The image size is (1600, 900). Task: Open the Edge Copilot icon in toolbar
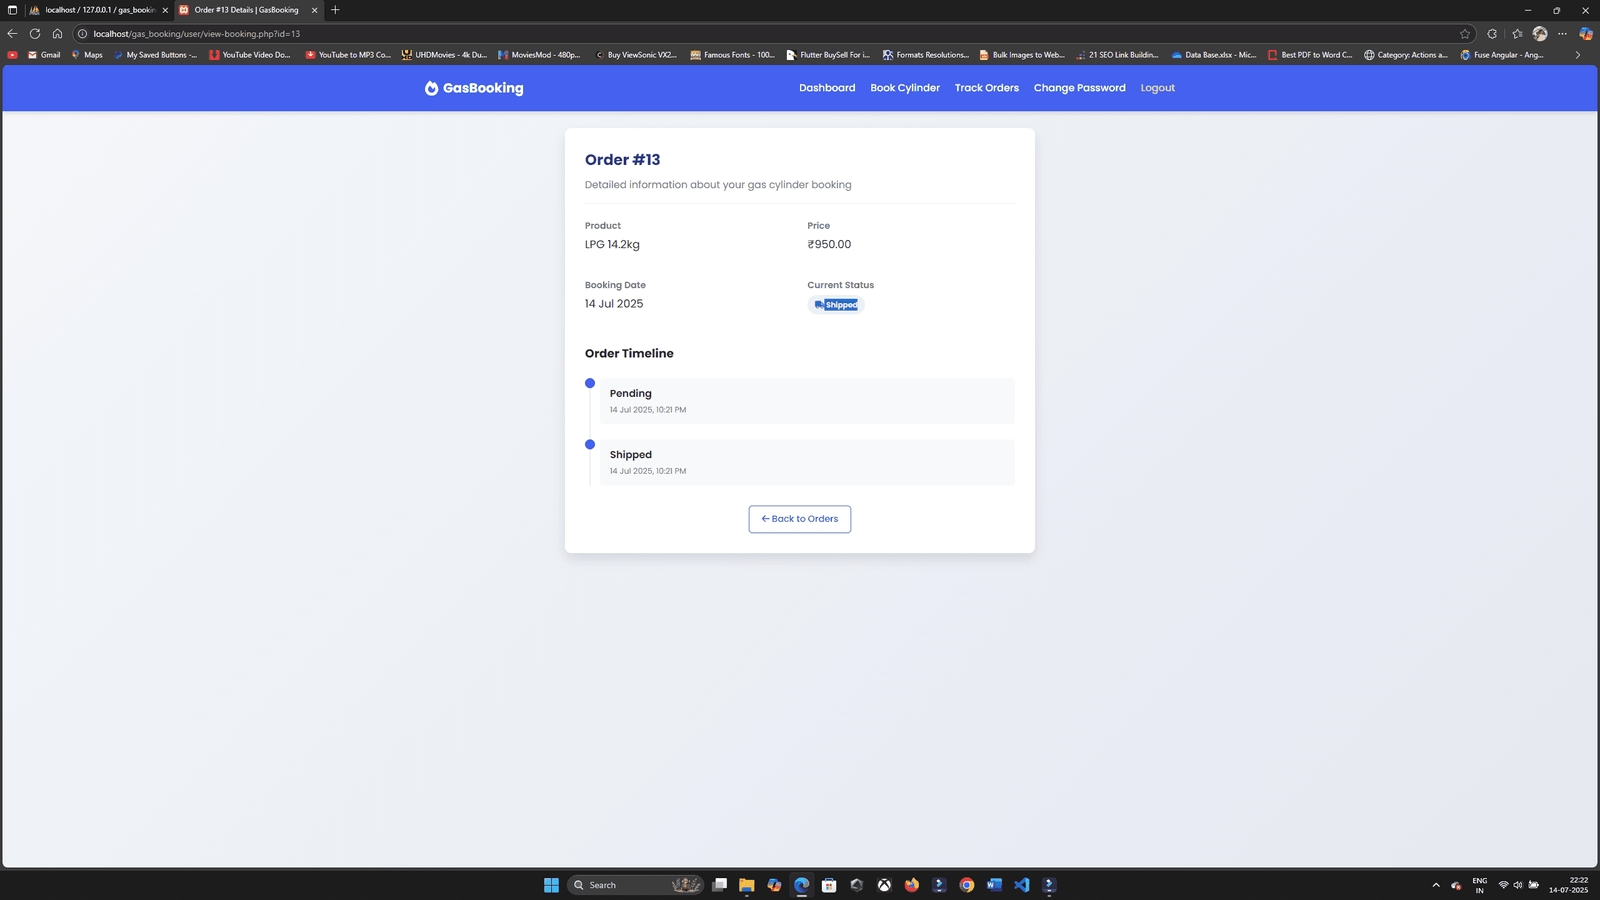tap(1585, 34)
